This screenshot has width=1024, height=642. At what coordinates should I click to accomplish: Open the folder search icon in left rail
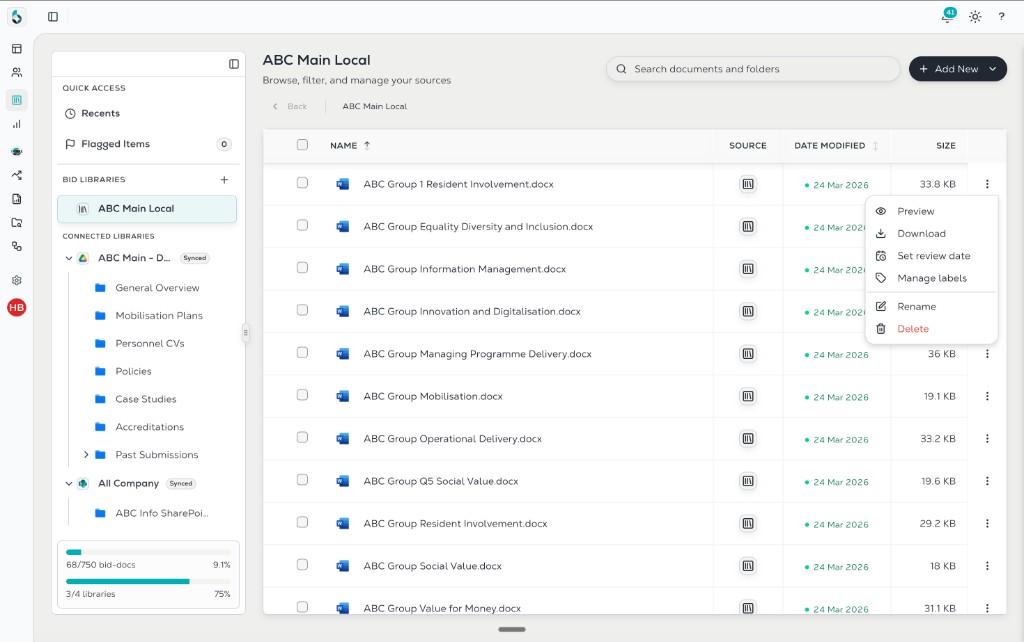pos(17,223)
